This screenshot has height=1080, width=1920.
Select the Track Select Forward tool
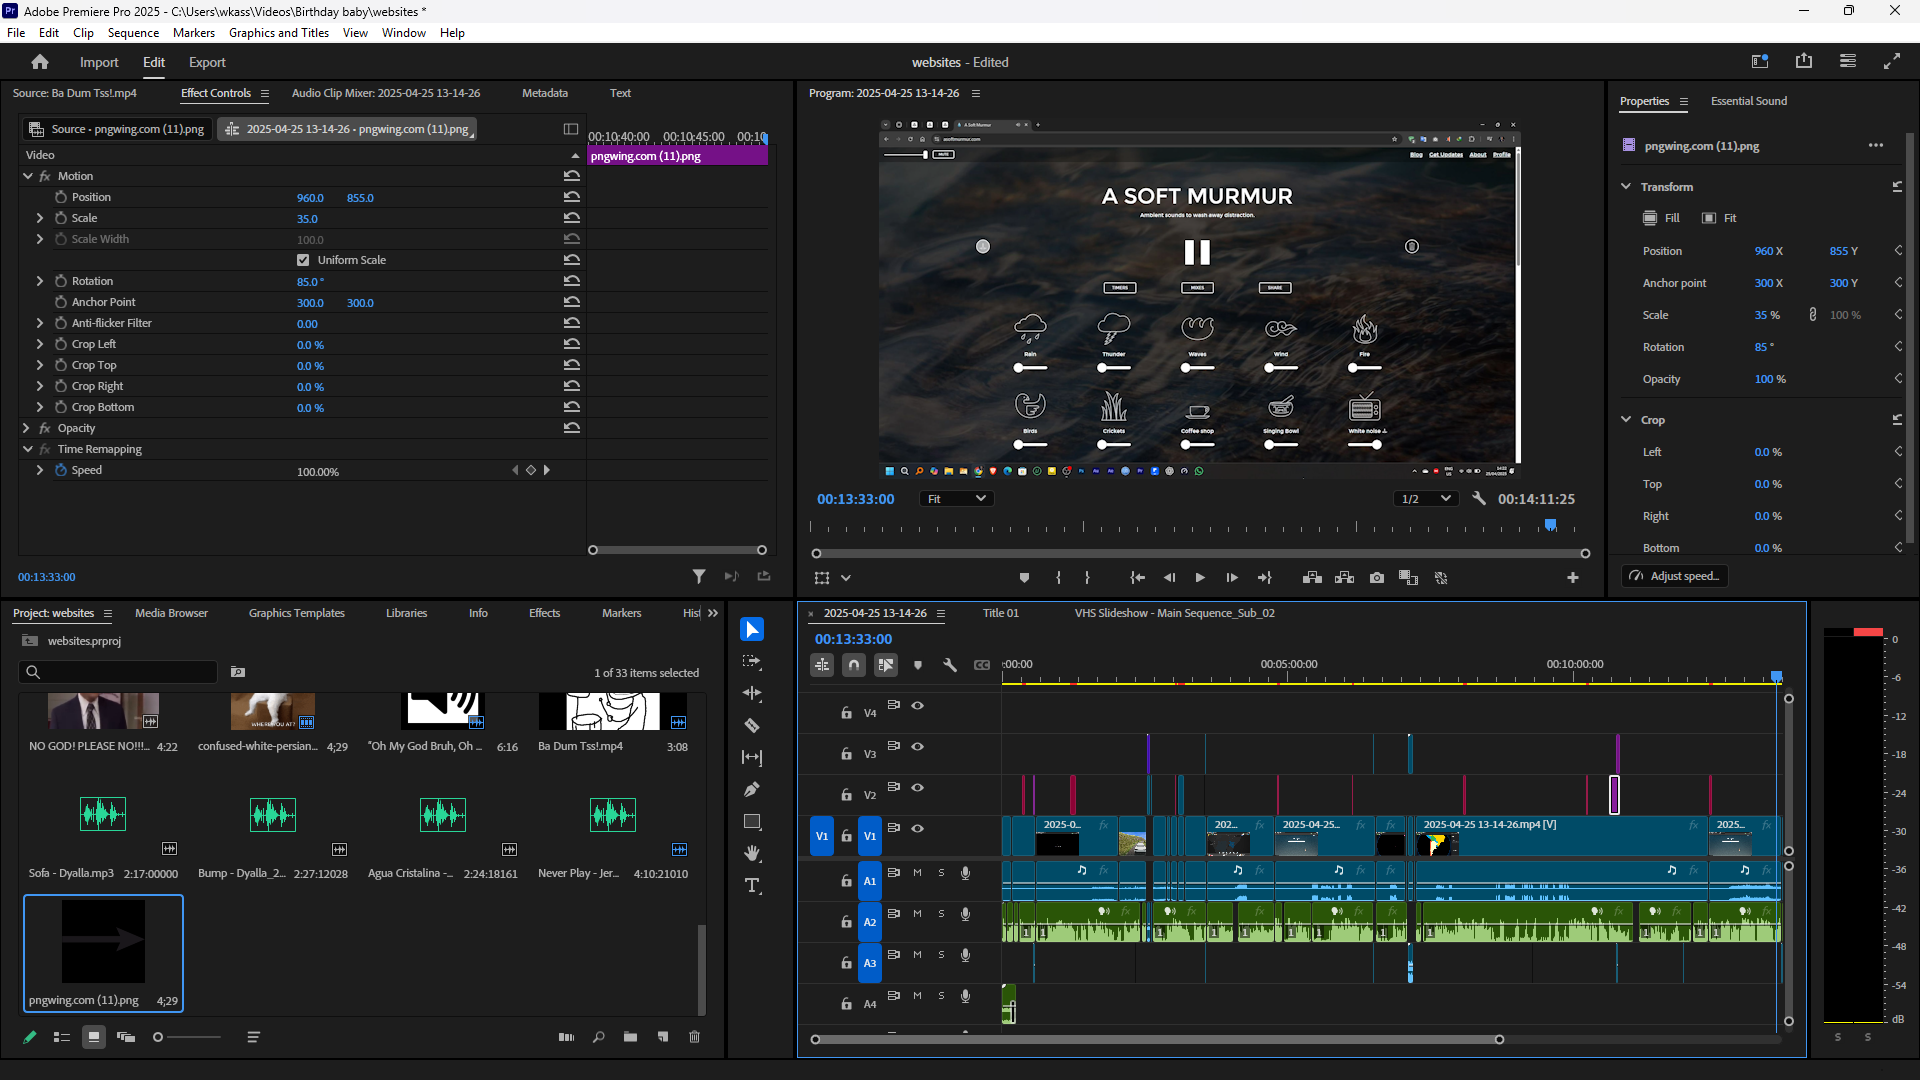752,661
